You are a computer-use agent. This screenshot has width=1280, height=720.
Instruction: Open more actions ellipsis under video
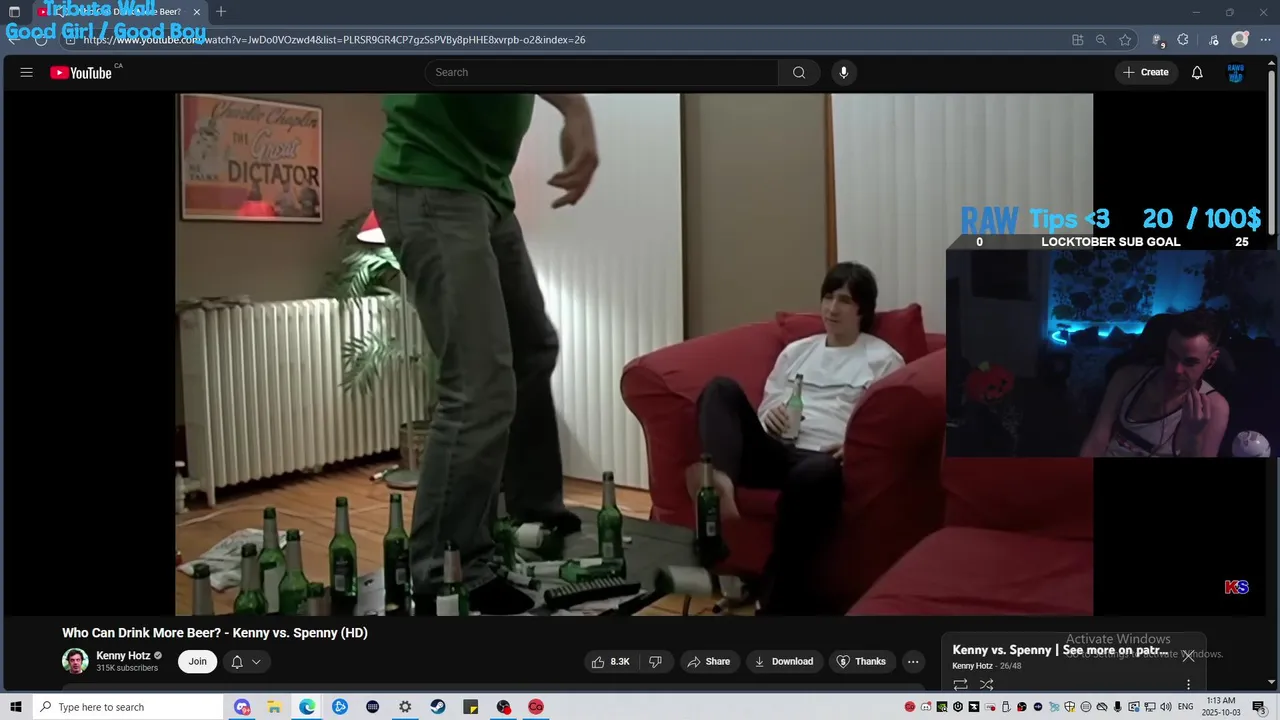pos(913,661)
